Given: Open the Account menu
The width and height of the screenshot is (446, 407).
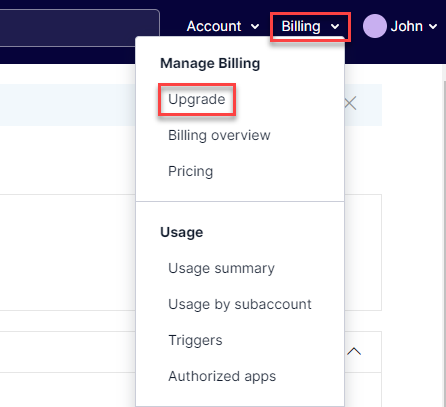Looking at the screenshot, I should pyautogui.click(x=223, y=26).
